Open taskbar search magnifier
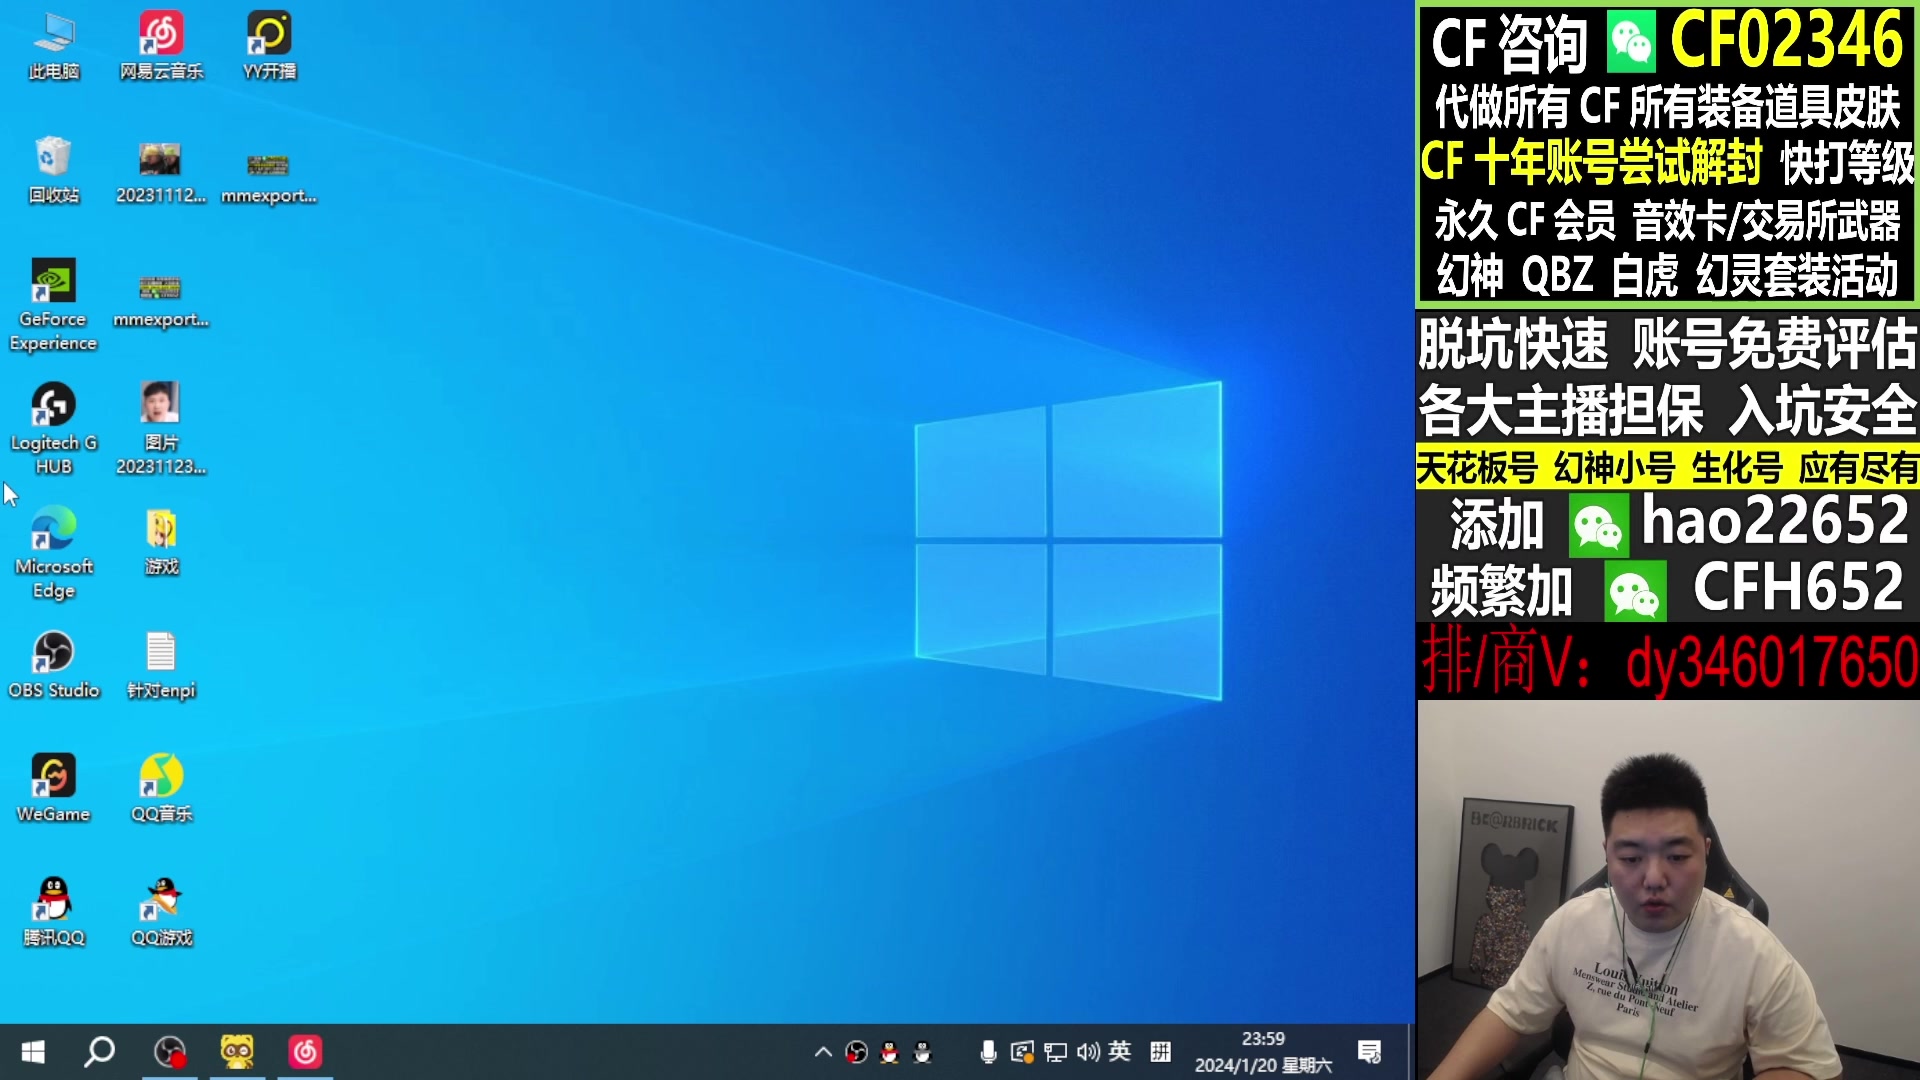This screenshot has width=1920, height=1080. 99,1052
